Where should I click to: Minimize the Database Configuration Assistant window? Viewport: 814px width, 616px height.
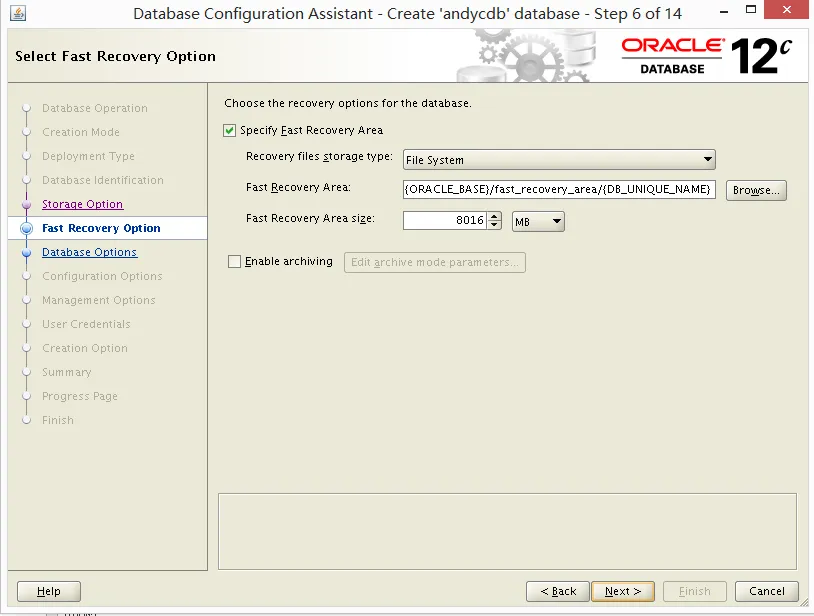(724, 10)
